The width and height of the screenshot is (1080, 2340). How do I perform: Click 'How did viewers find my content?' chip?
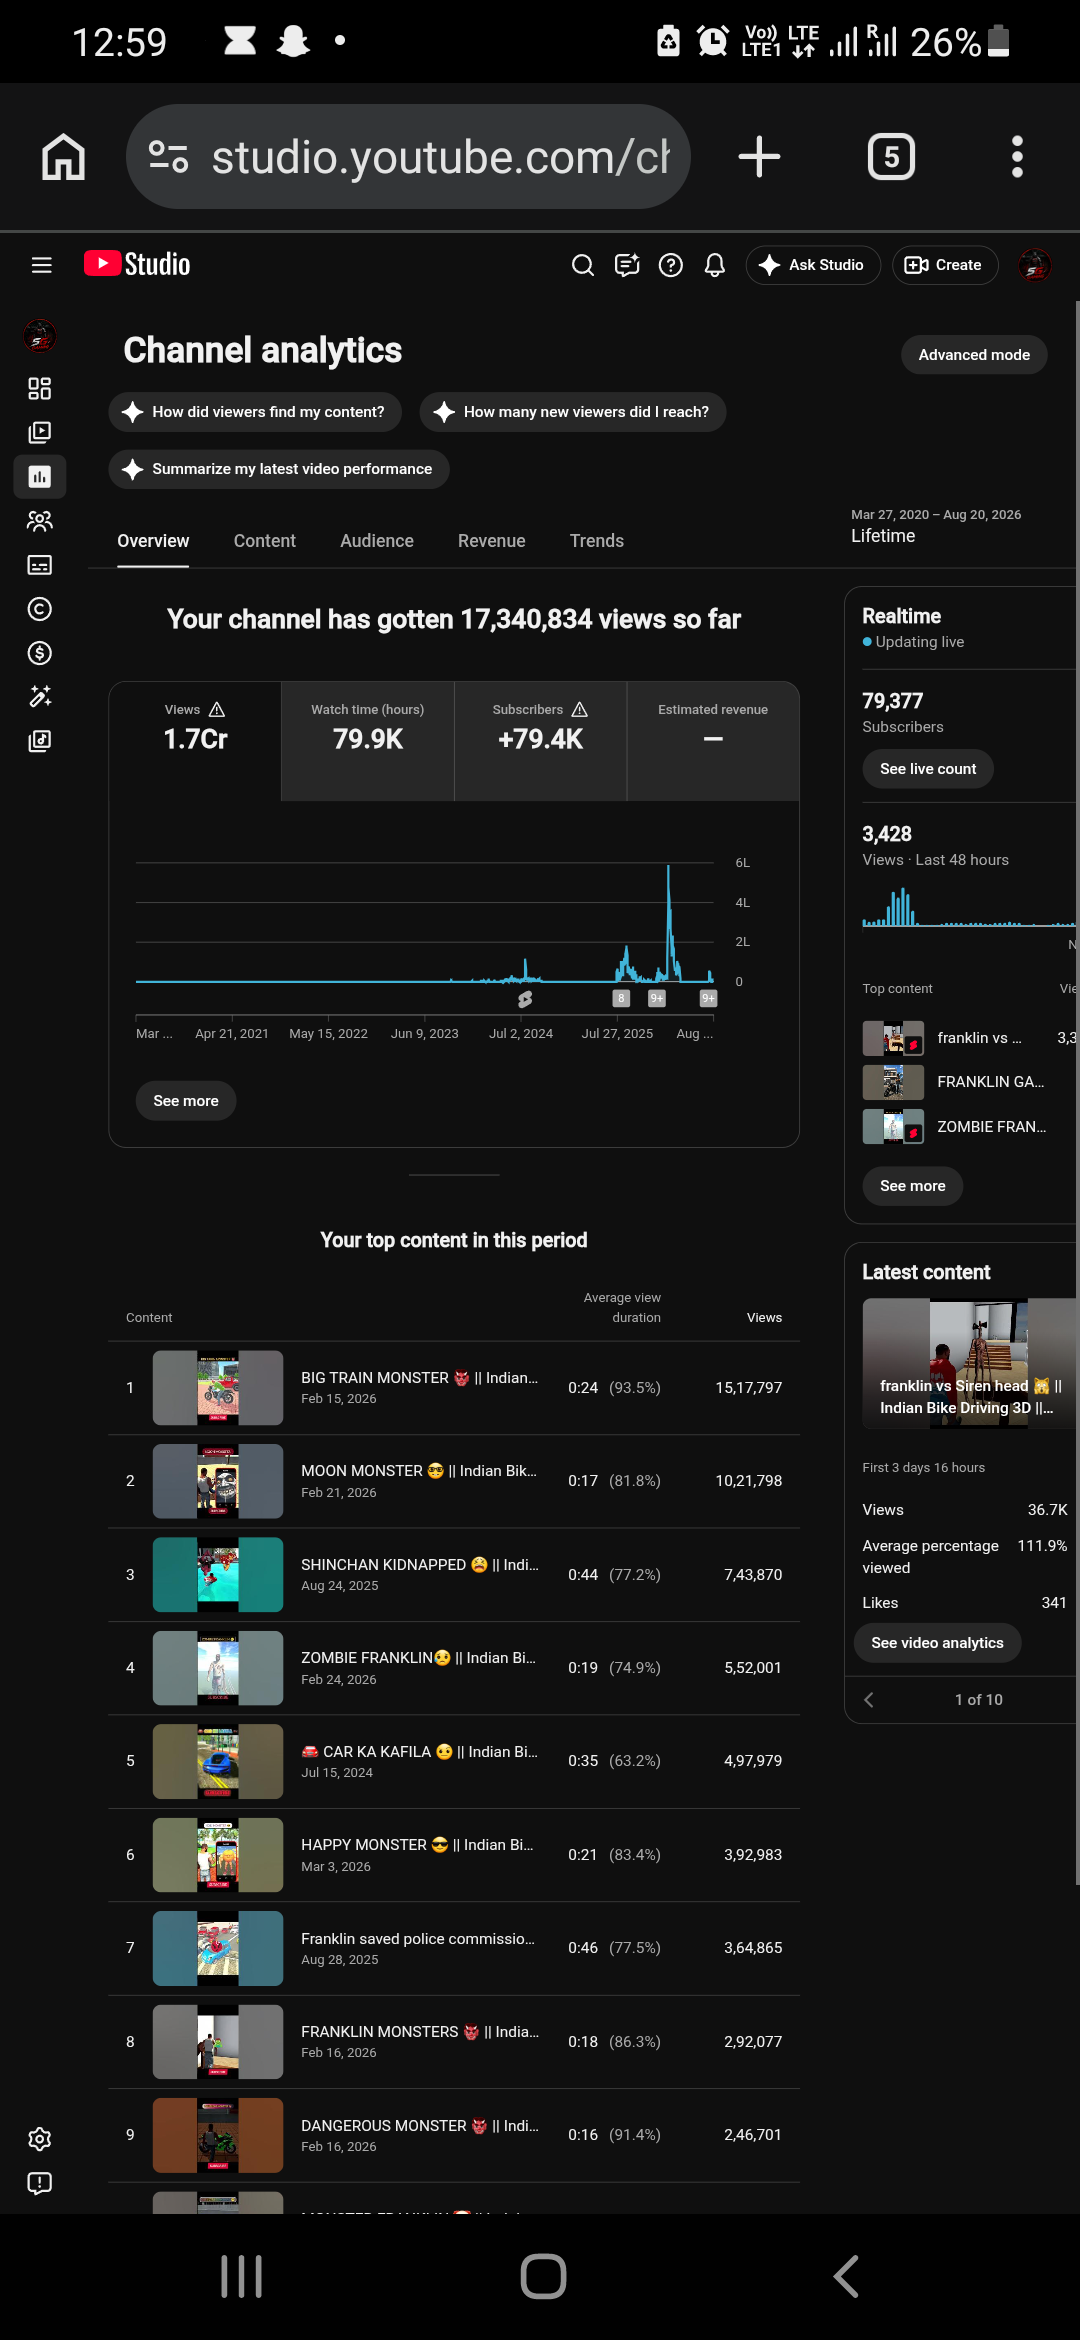255,412
